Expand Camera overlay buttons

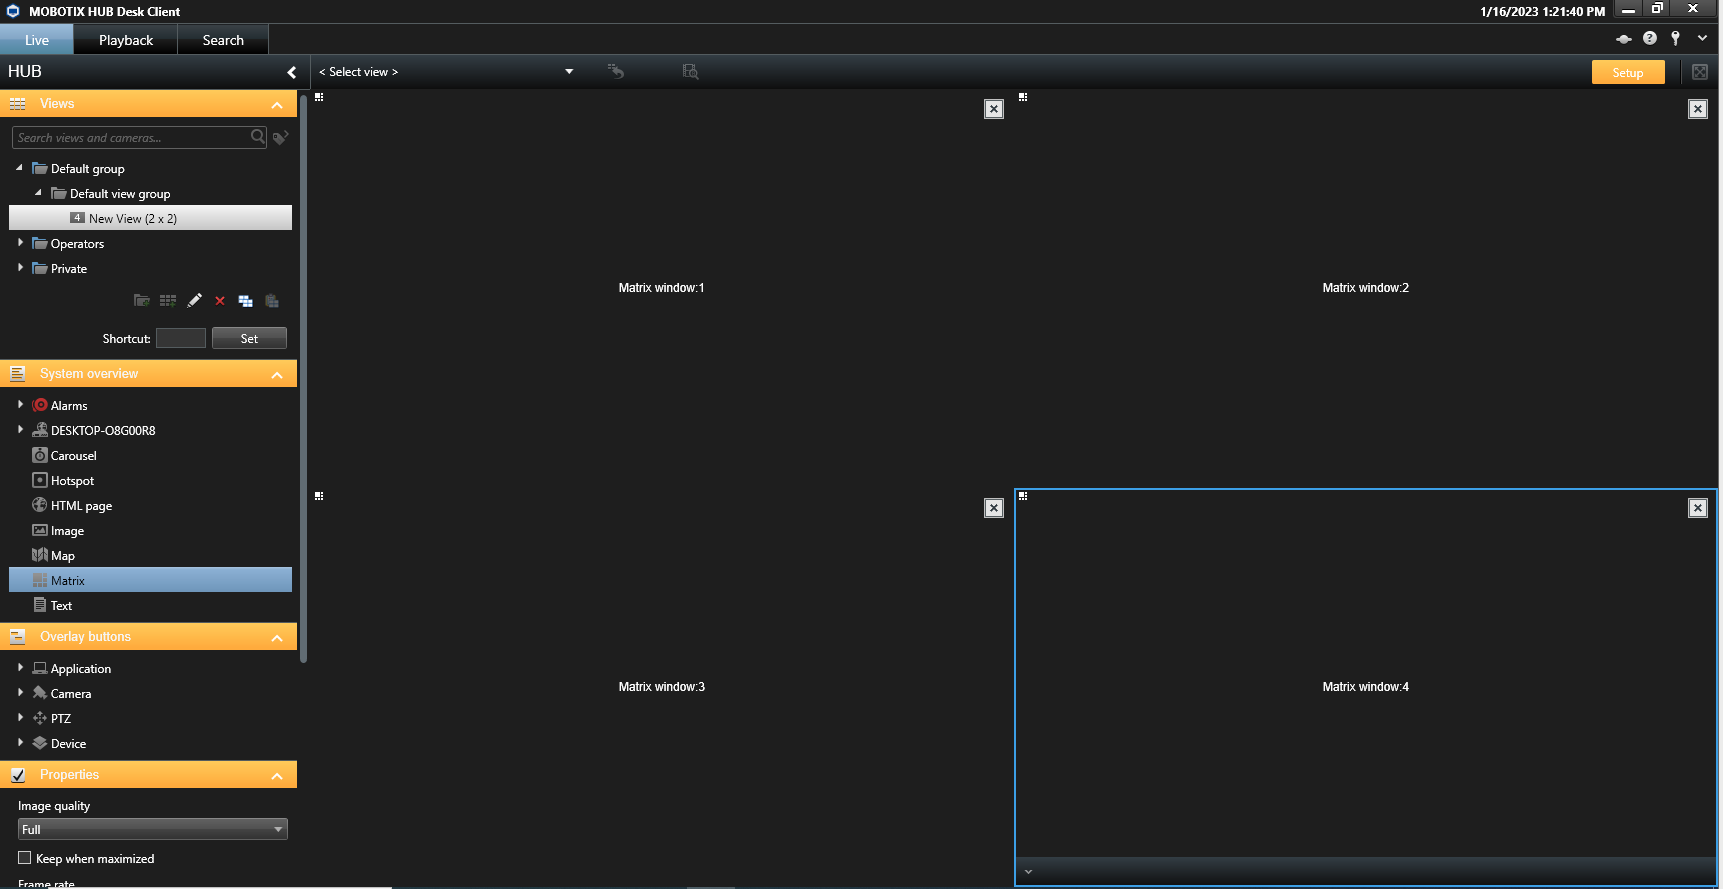pyautogui.click(x=20, y=693)
